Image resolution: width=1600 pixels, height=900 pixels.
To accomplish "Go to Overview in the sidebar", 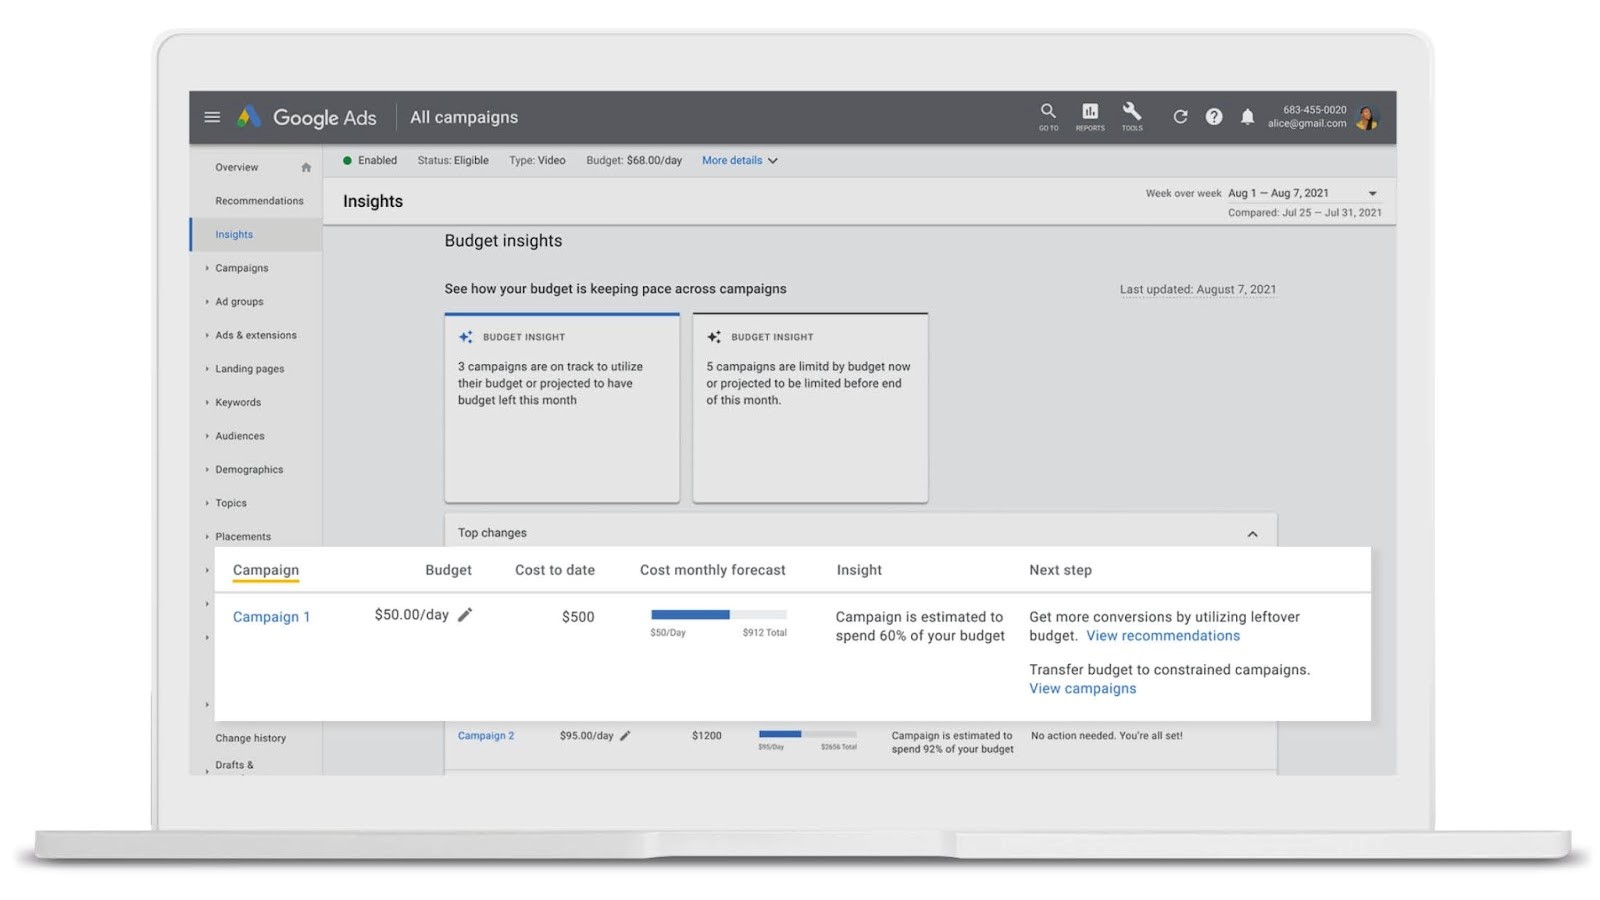I will (x=237, y=167).
